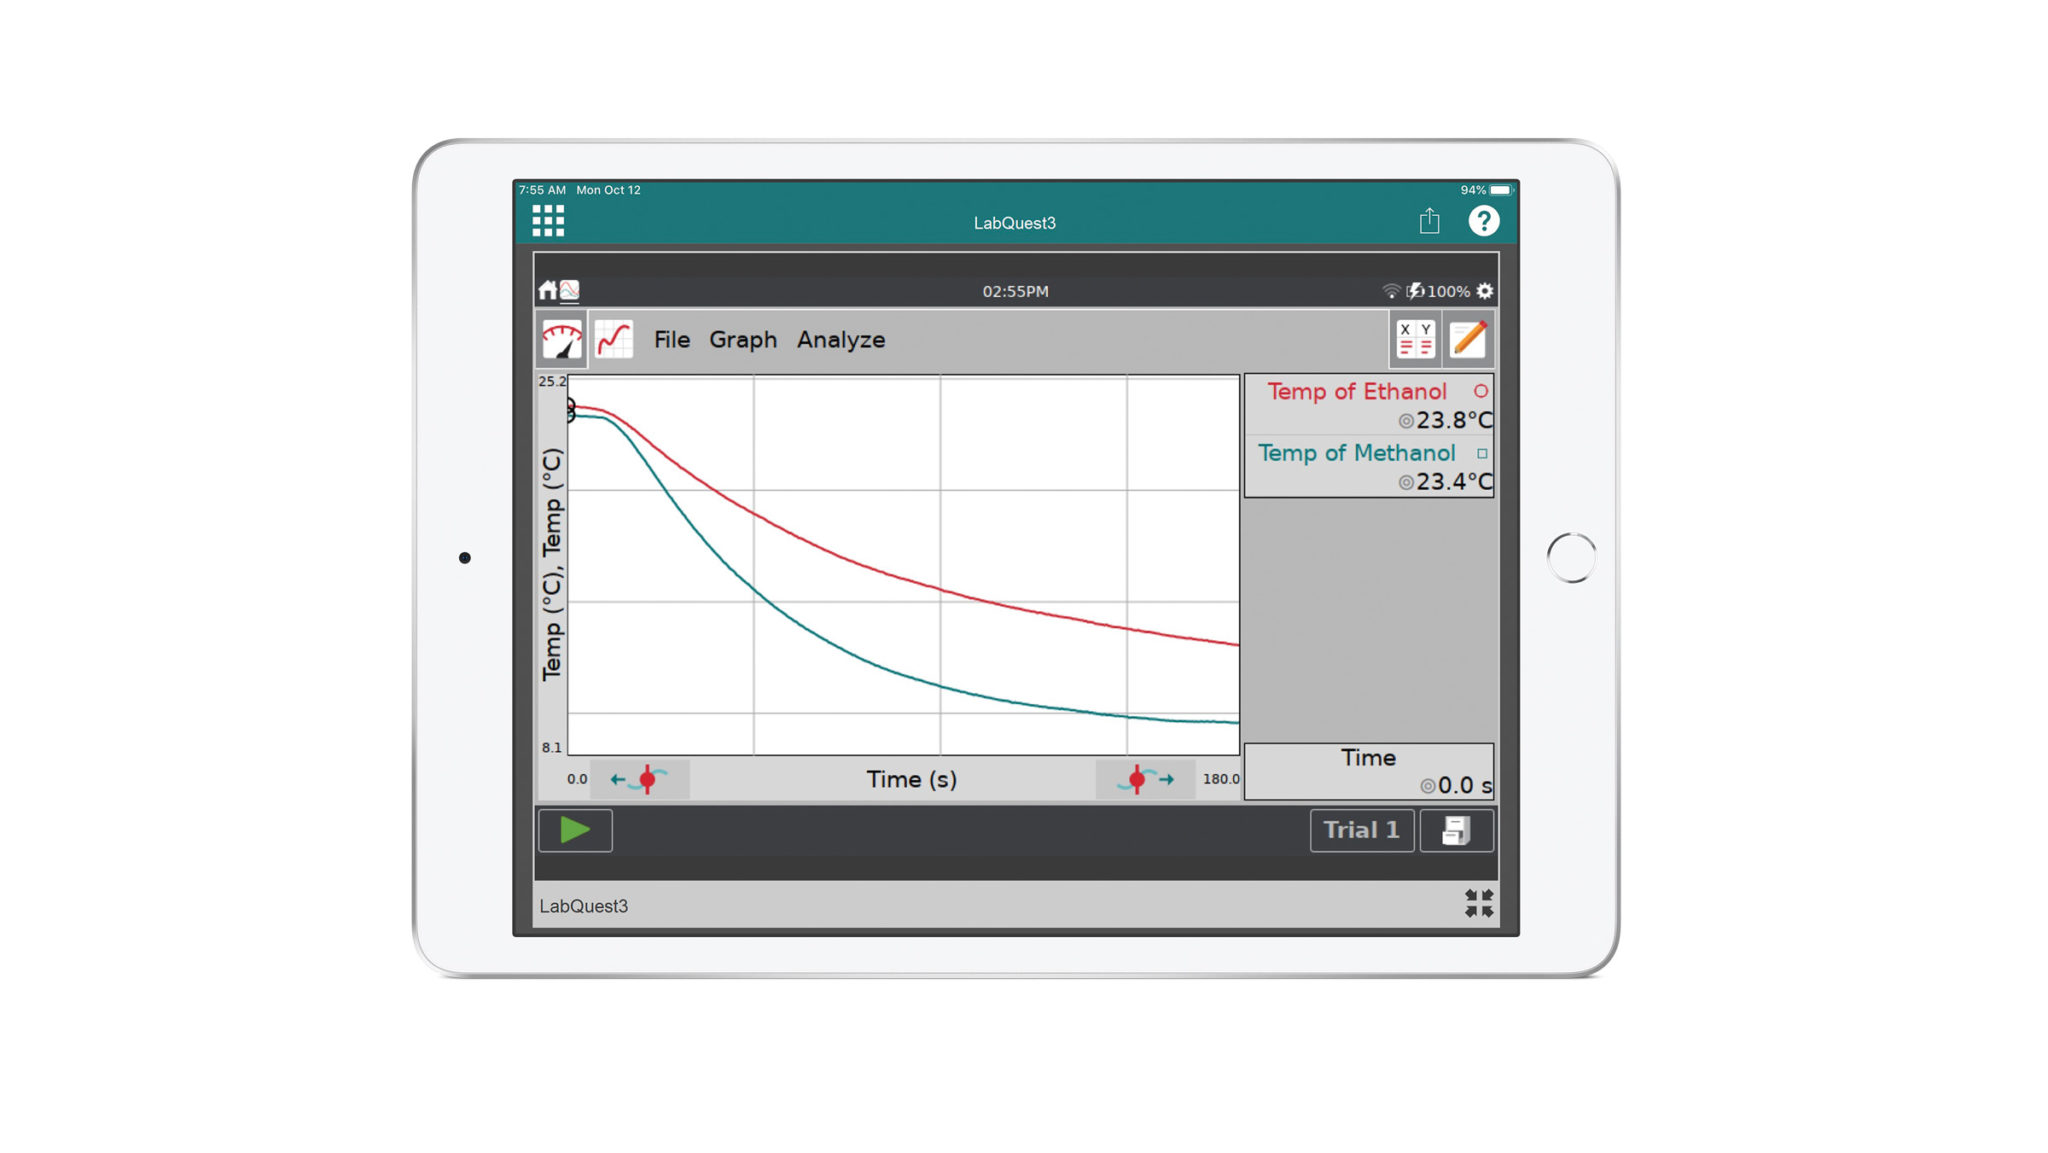The width and height of the screenshot is (2048, 1153).
Task: Toggle the Temp of Ethanol plot marker
Action: click(x=1482, y=392)
